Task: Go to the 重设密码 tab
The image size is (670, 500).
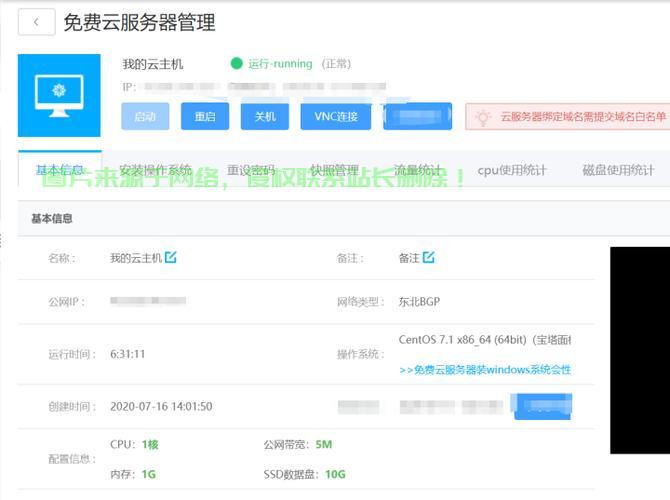Action: tap(251, 170)
